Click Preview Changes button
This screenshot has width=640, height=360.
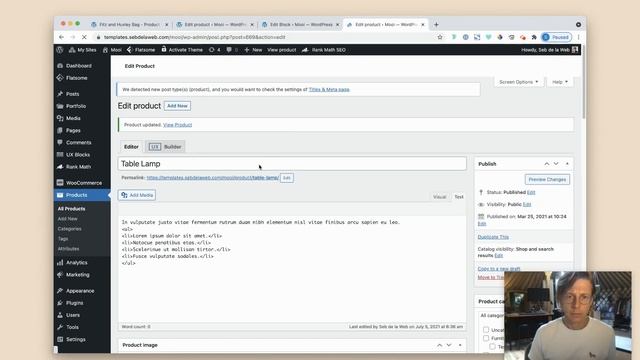click(547, 180)
